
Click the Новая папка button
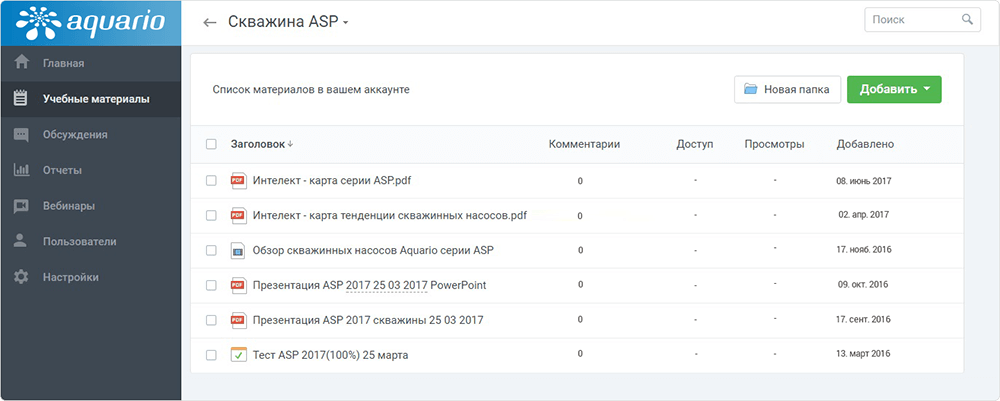[x=786, y=89]
